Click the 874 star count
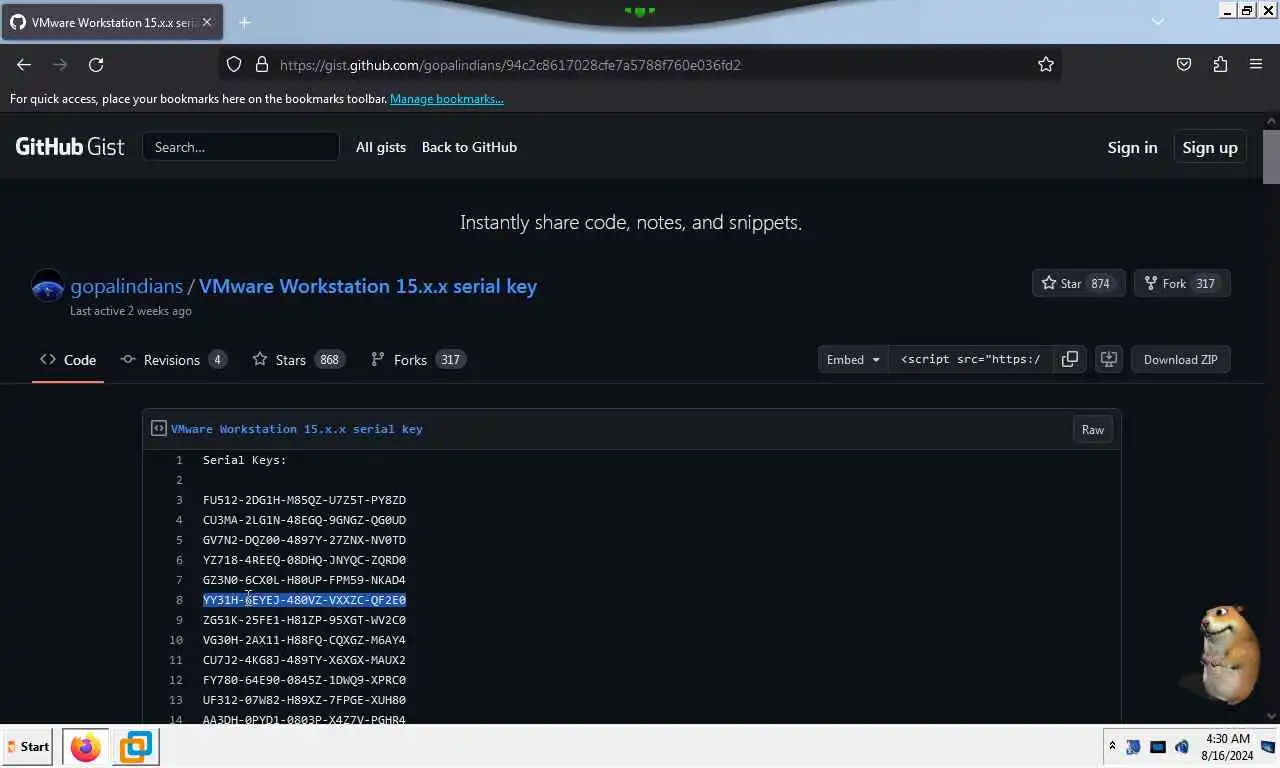Viewport: 1280px width, 768px height. pos(1100,284)
